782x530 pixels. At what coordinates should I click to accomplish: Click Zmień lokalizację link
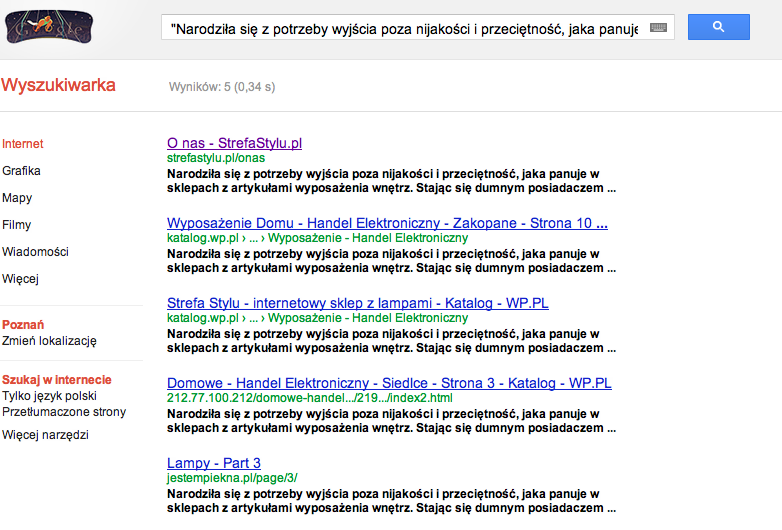(x=49, y=341)
